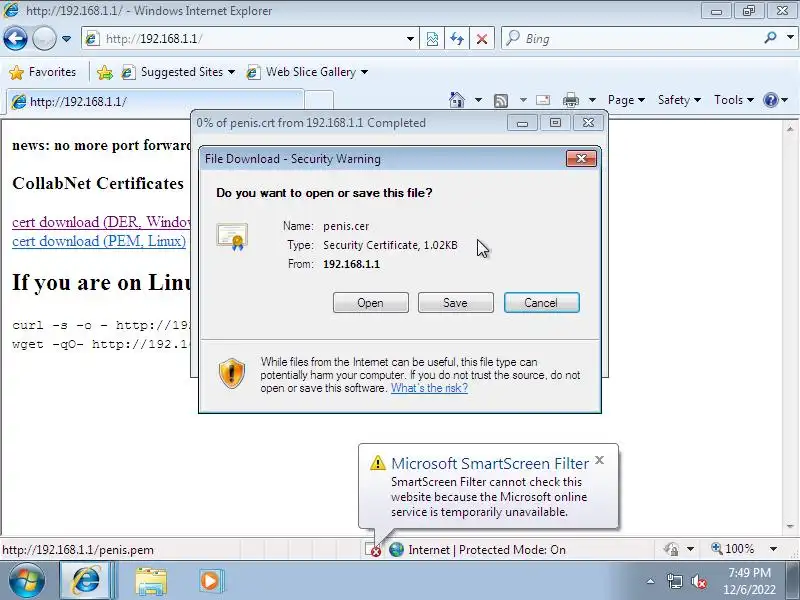Click the Back navigation arrow
The height and width of the screenshot is (600, 800).
pyautogui.click(x=15, y=38)
